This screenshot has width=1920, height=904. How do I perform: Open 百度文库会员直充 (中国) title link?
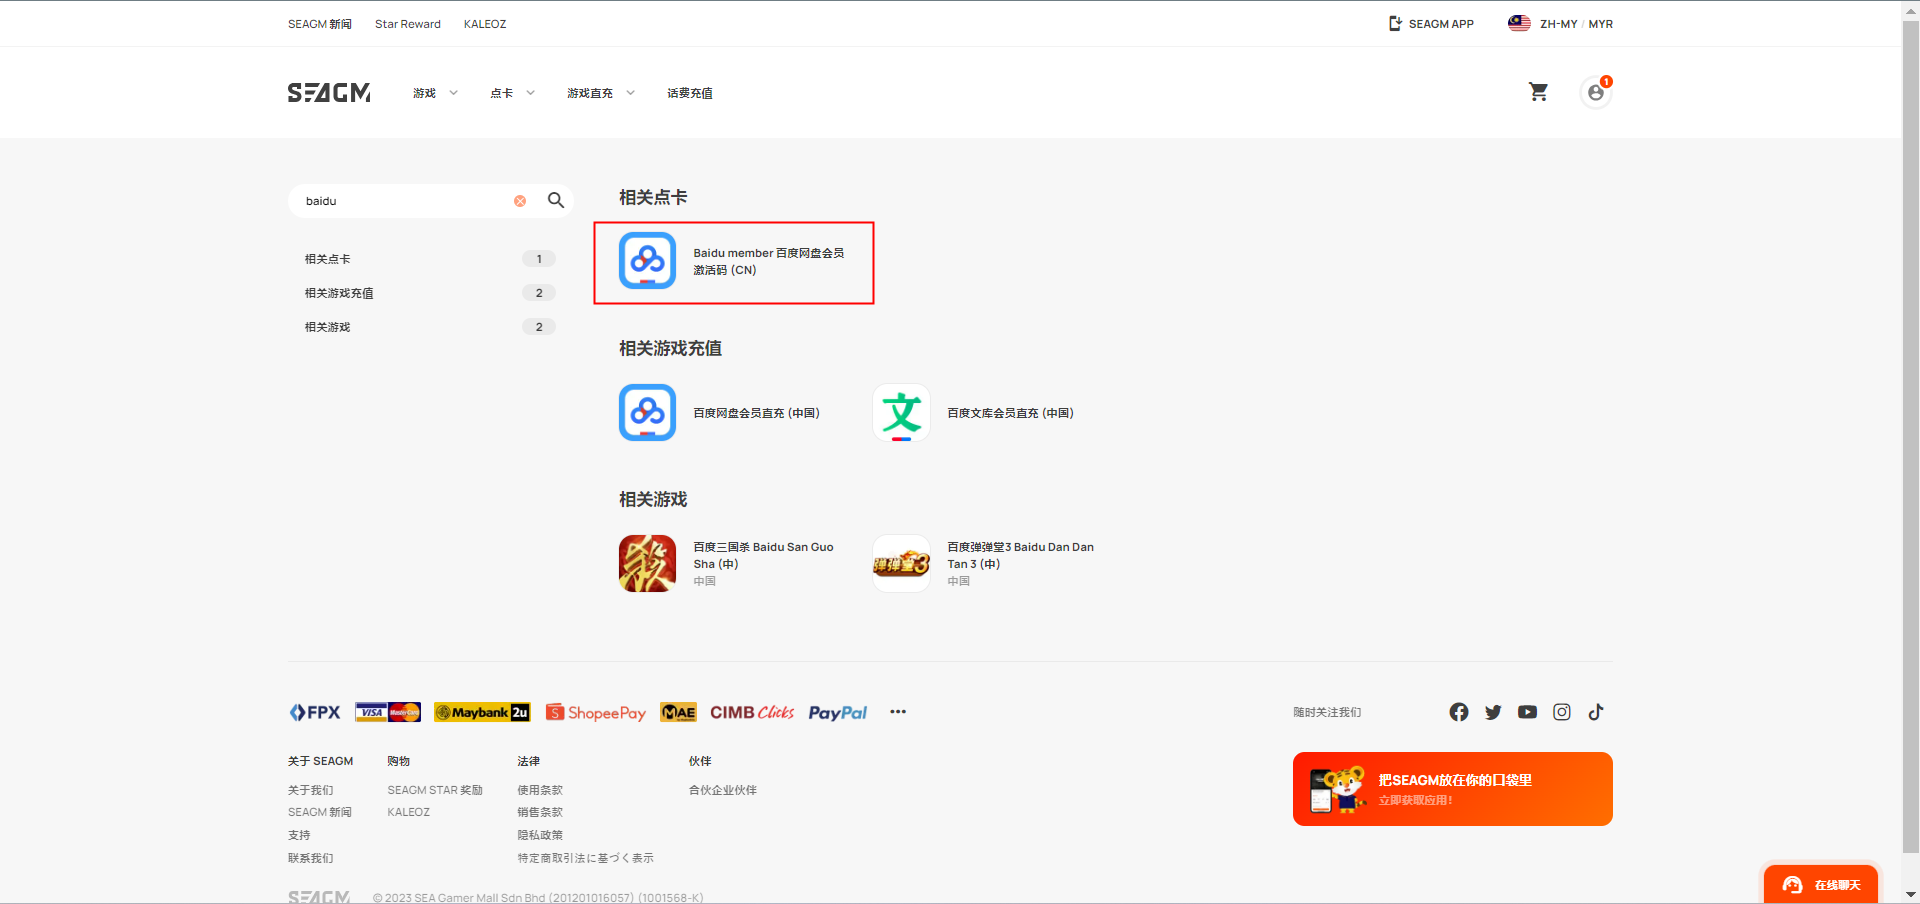pyautogui.click(x=1010, y=413)
